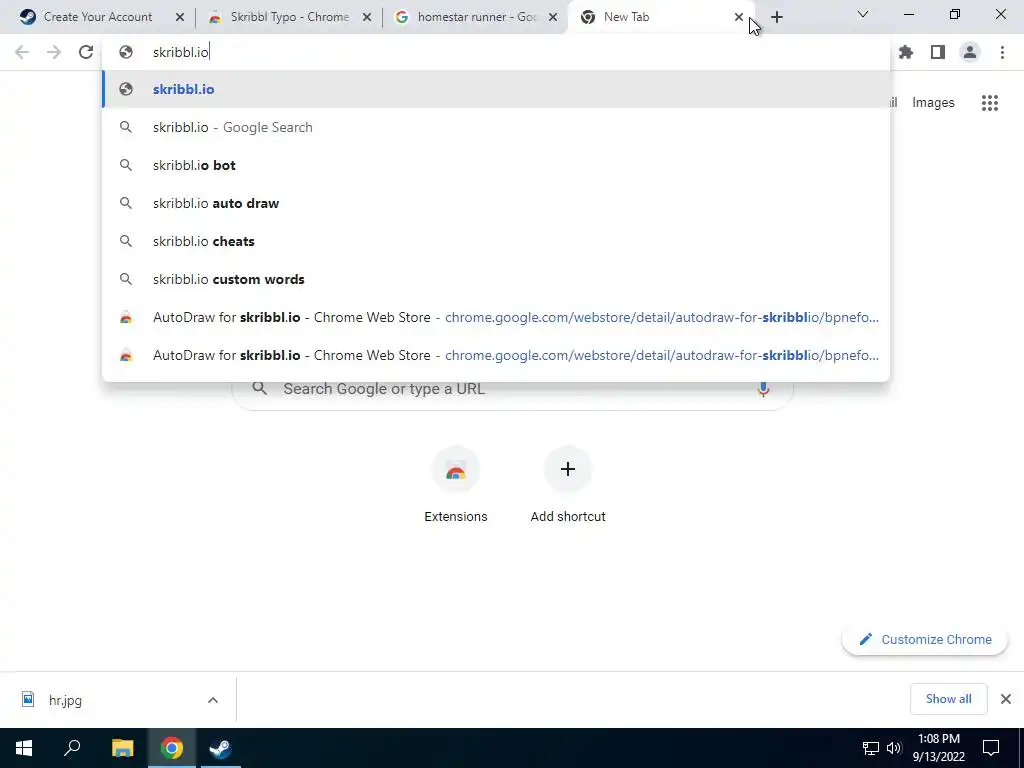
Task: Reload the page
Action: 86,52
